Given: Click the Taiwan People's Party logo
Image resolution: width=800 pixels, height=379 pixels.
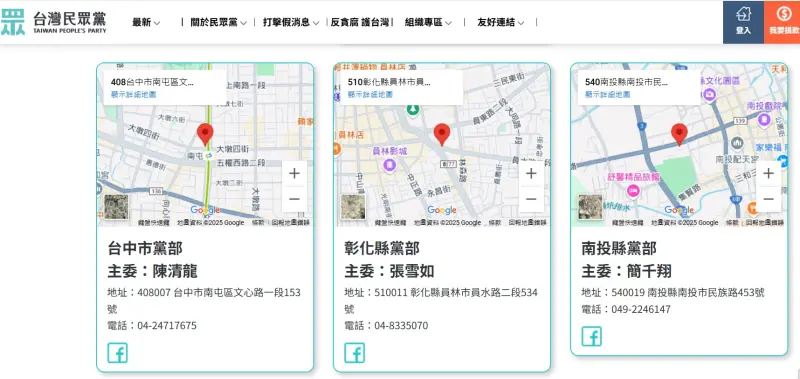Looking at the screenshot, I should tap(54, 22).
